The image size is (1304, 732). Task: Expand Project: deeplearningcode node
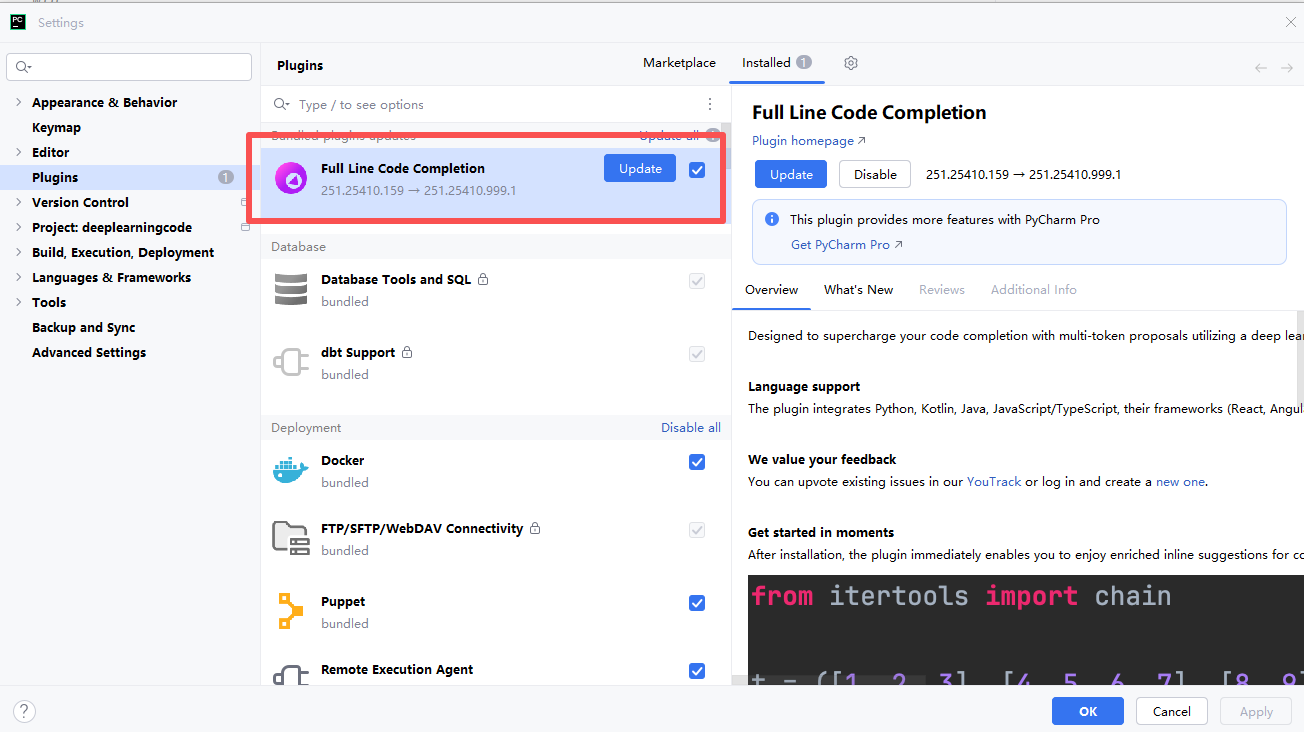18,227
